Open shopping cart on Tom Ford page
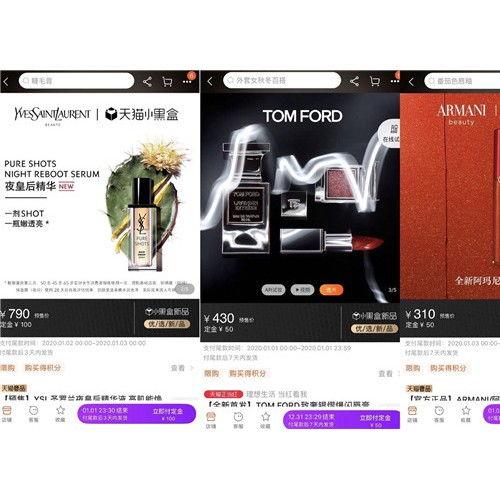 coord(375,81)
